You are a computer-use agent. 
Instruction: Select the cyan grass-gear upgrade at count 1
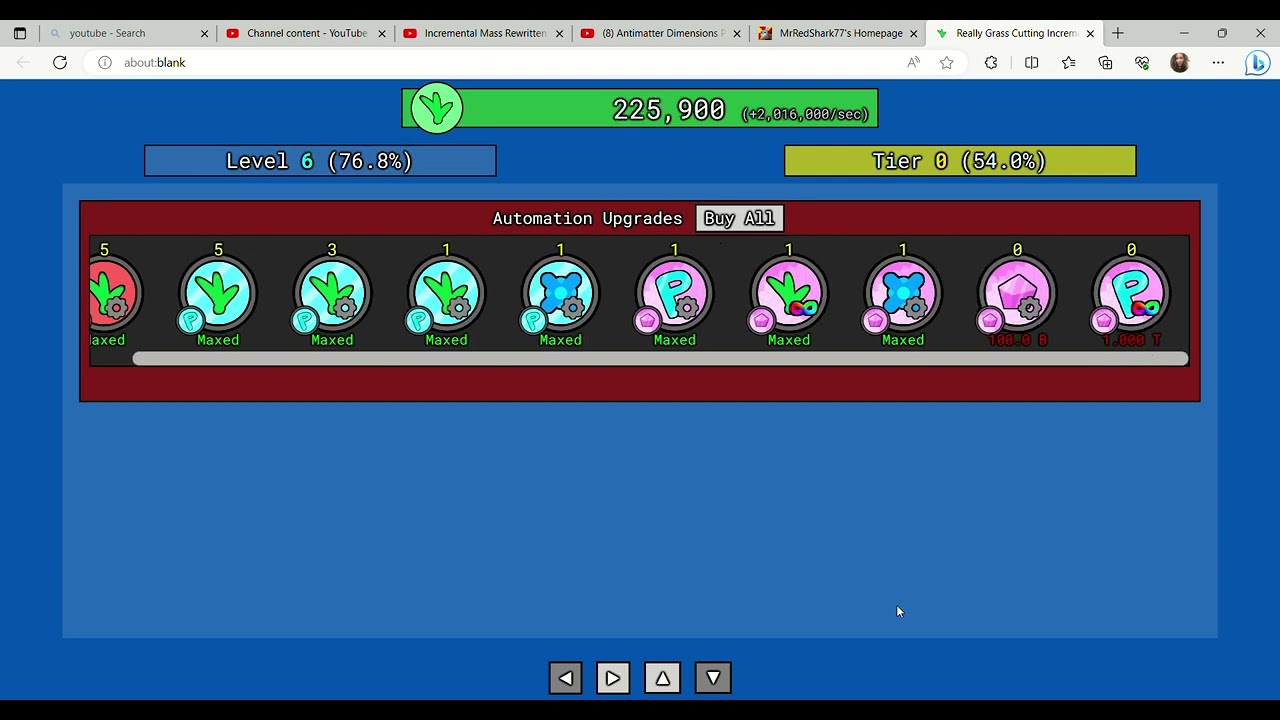446,294
